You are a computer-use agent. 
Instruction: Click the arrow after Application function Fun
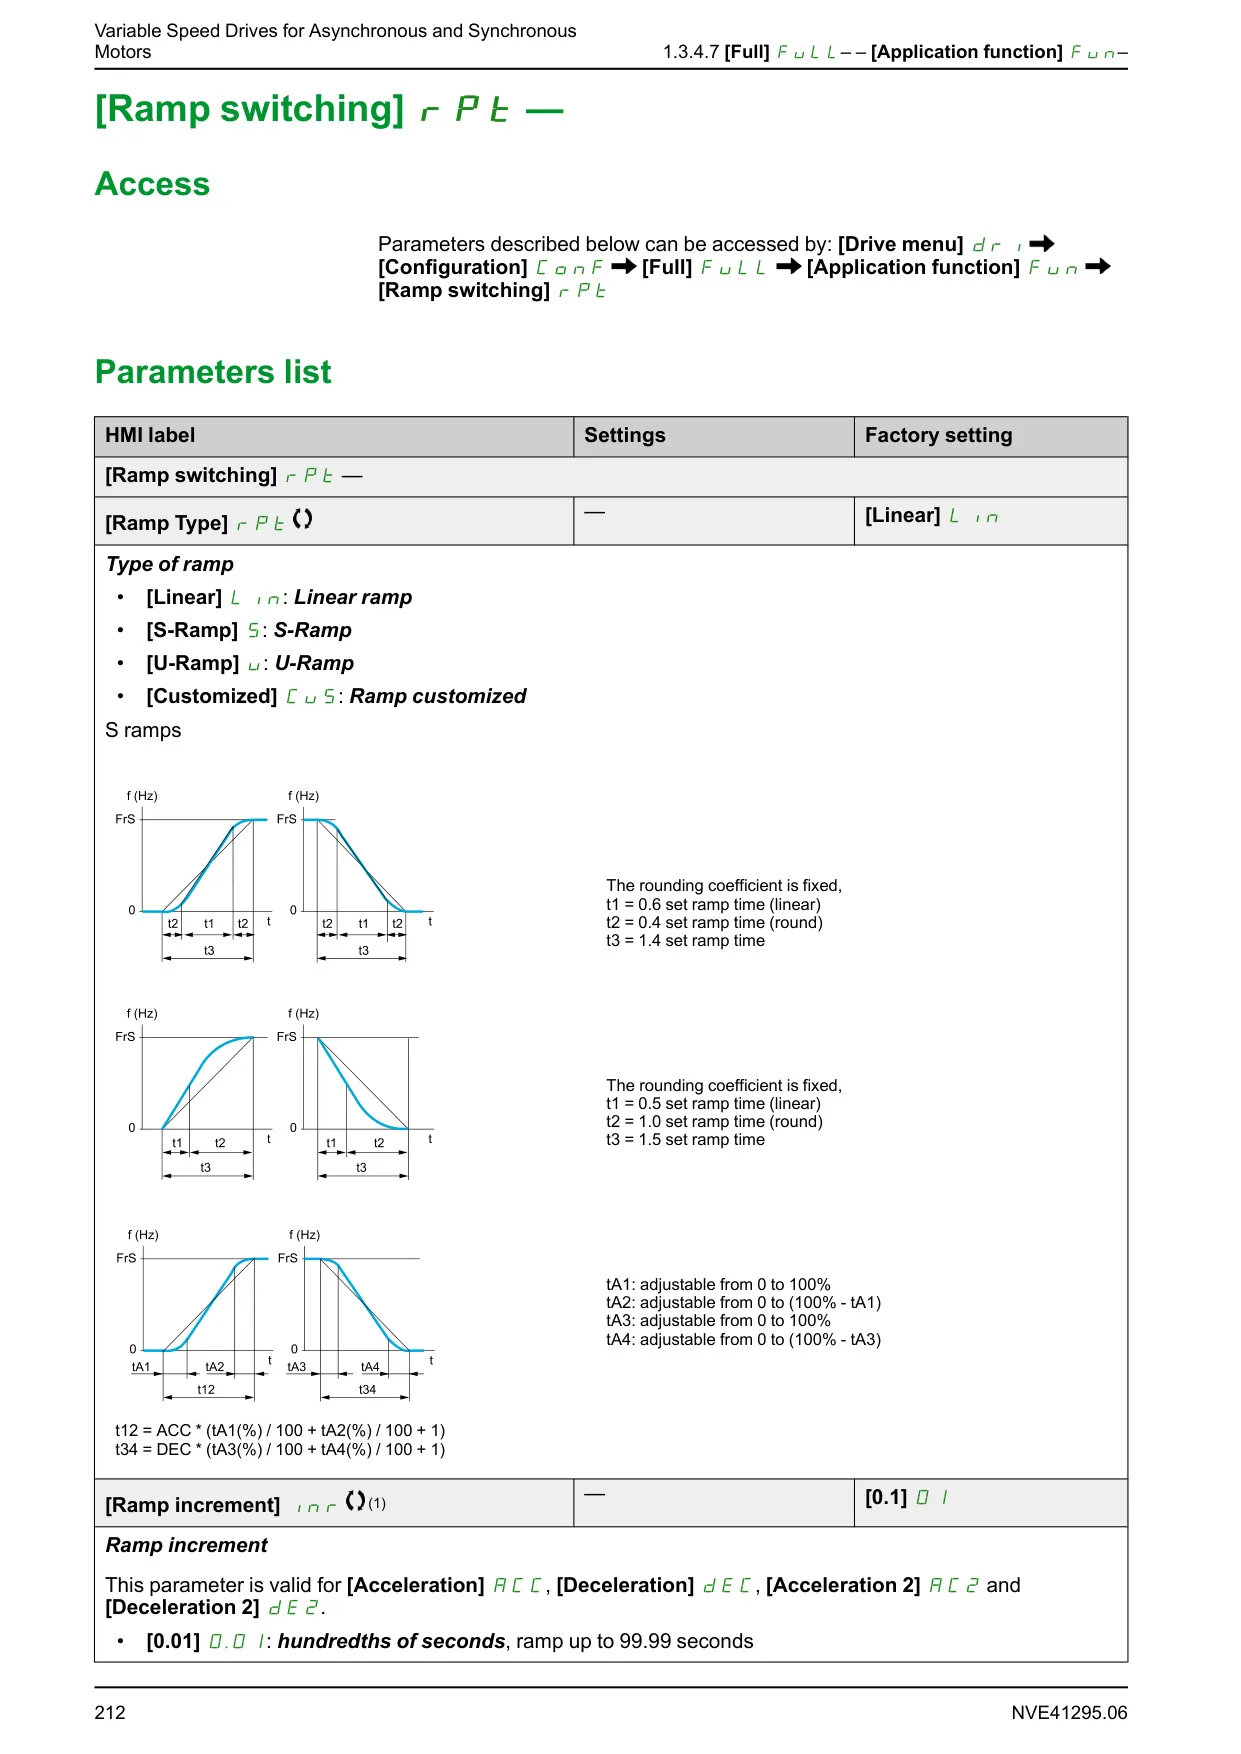(x=1097, y=267)
